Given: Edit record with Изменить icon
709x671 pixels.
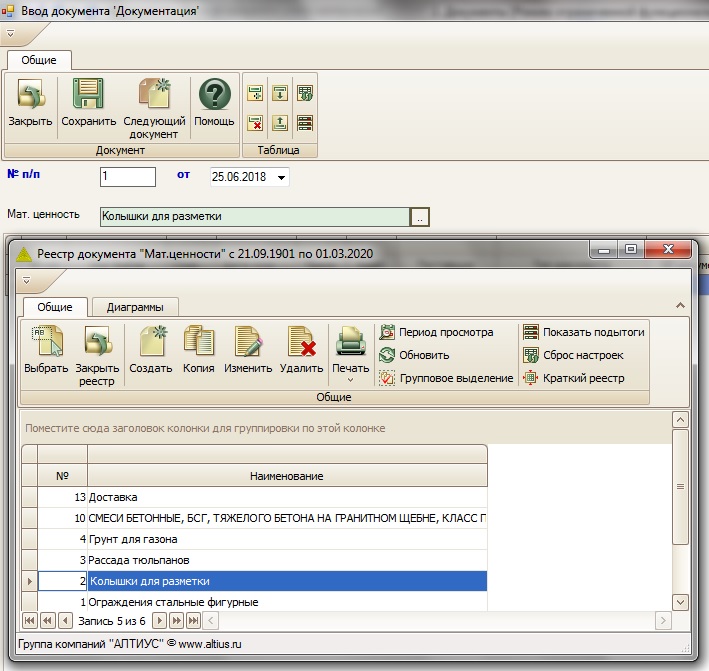Looking at the screenshot, I should tap(248, 341).
